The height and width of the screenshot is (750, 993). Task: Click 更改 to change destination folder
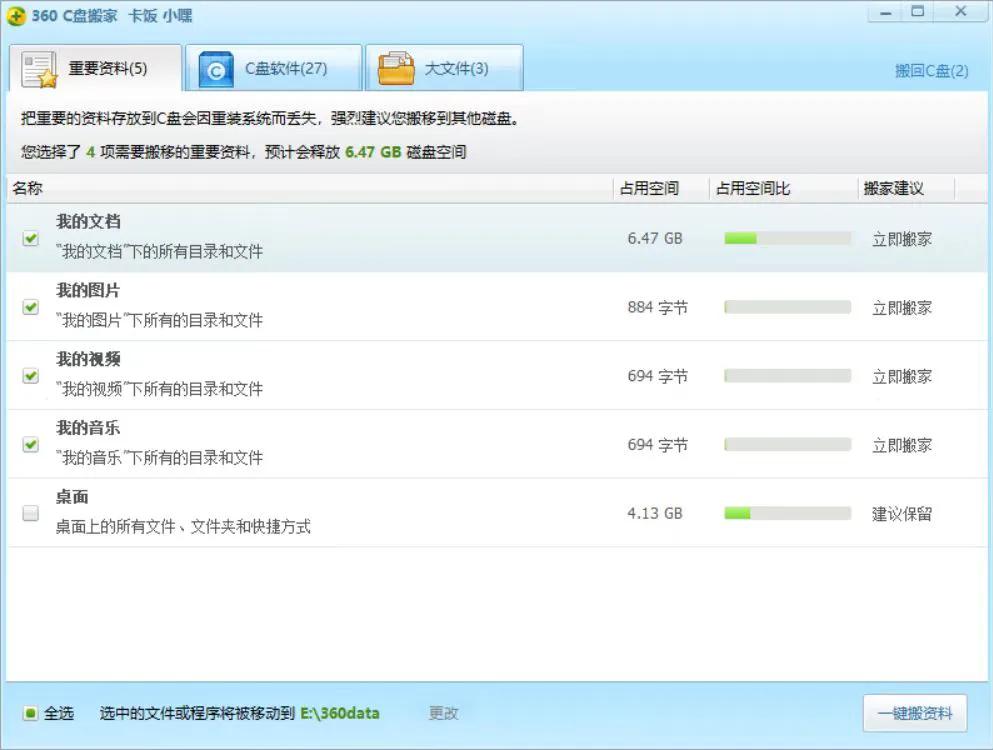tap(442, 713)
